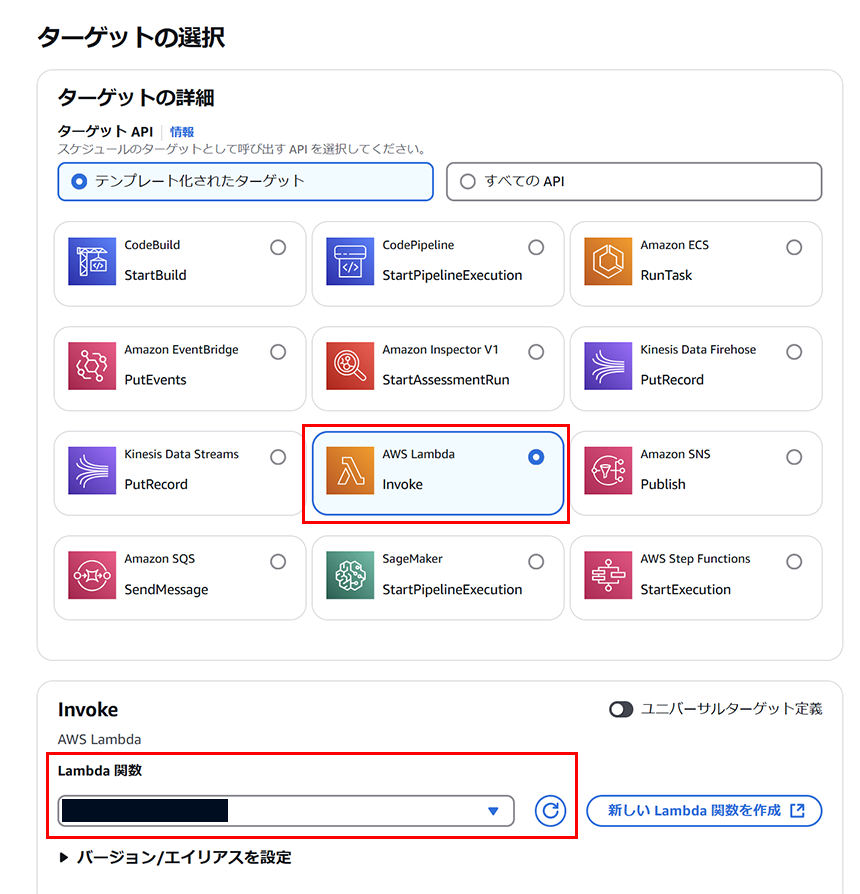The height and width of the screenshot is (894, 860).
Task: Select Kinesis Data Firehose radio button
Action: (794, 352)
